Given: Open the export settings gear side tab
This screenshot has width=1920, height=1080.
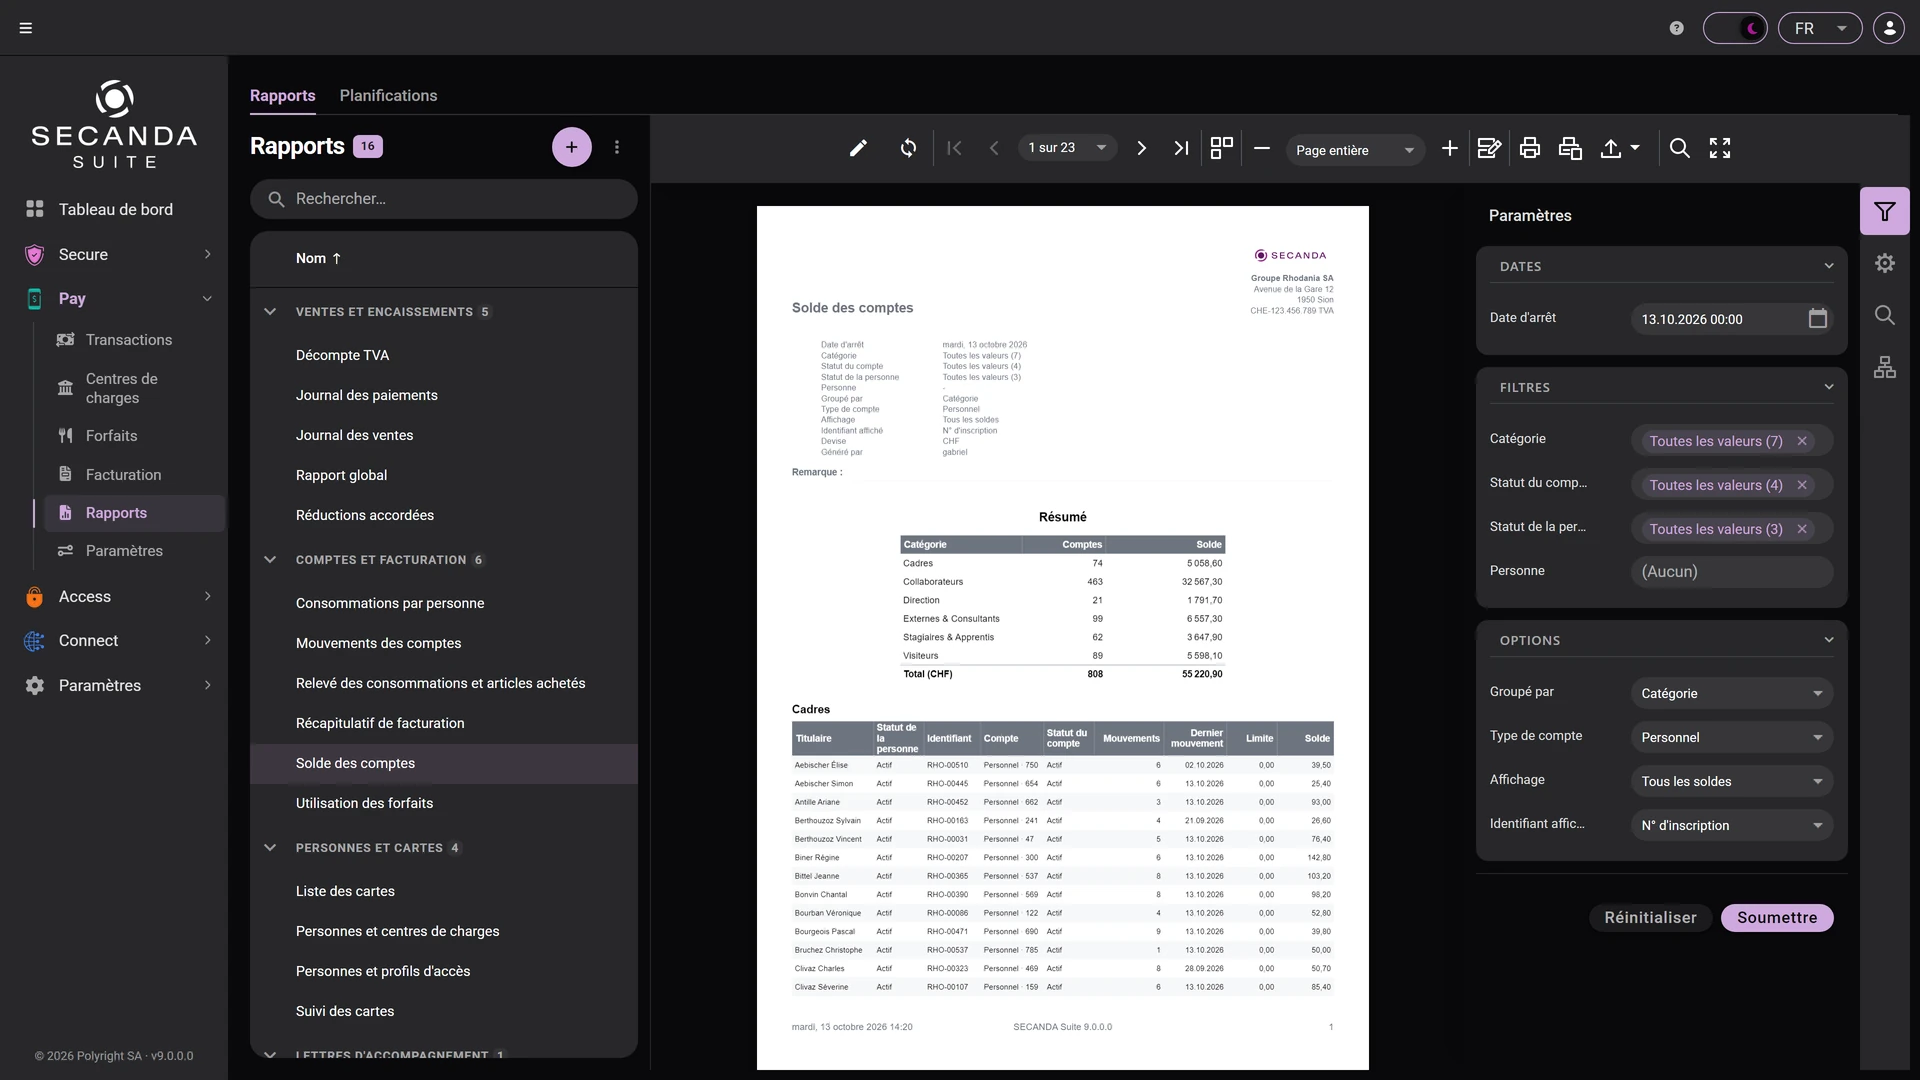Looking at the screenshot, I should point(1884,263).
